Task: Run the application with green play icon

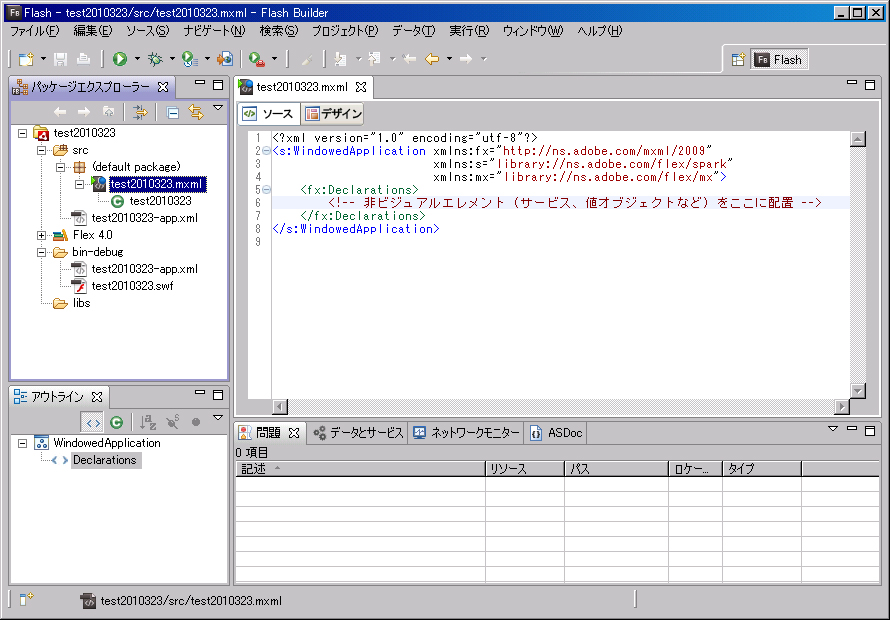Action: 120,59
